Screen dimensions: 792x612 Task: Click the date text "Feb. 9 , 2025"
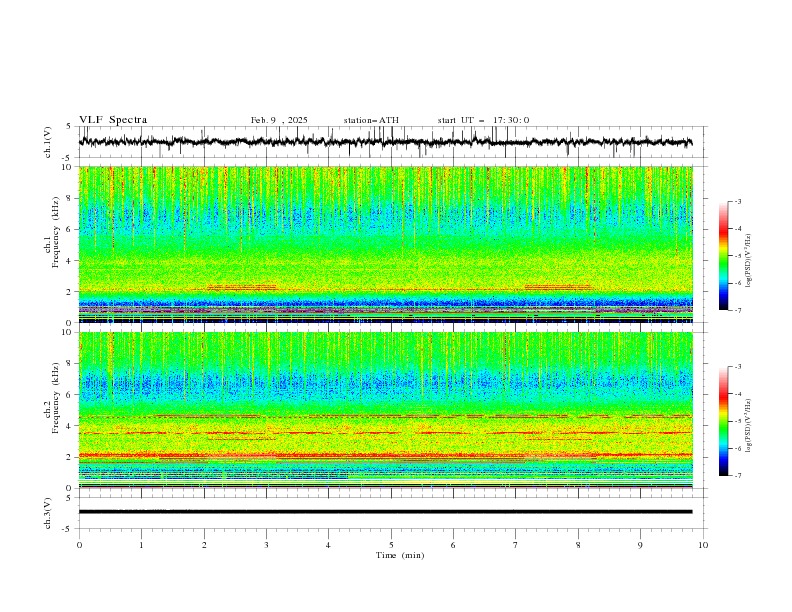click(x=279, y=120)
